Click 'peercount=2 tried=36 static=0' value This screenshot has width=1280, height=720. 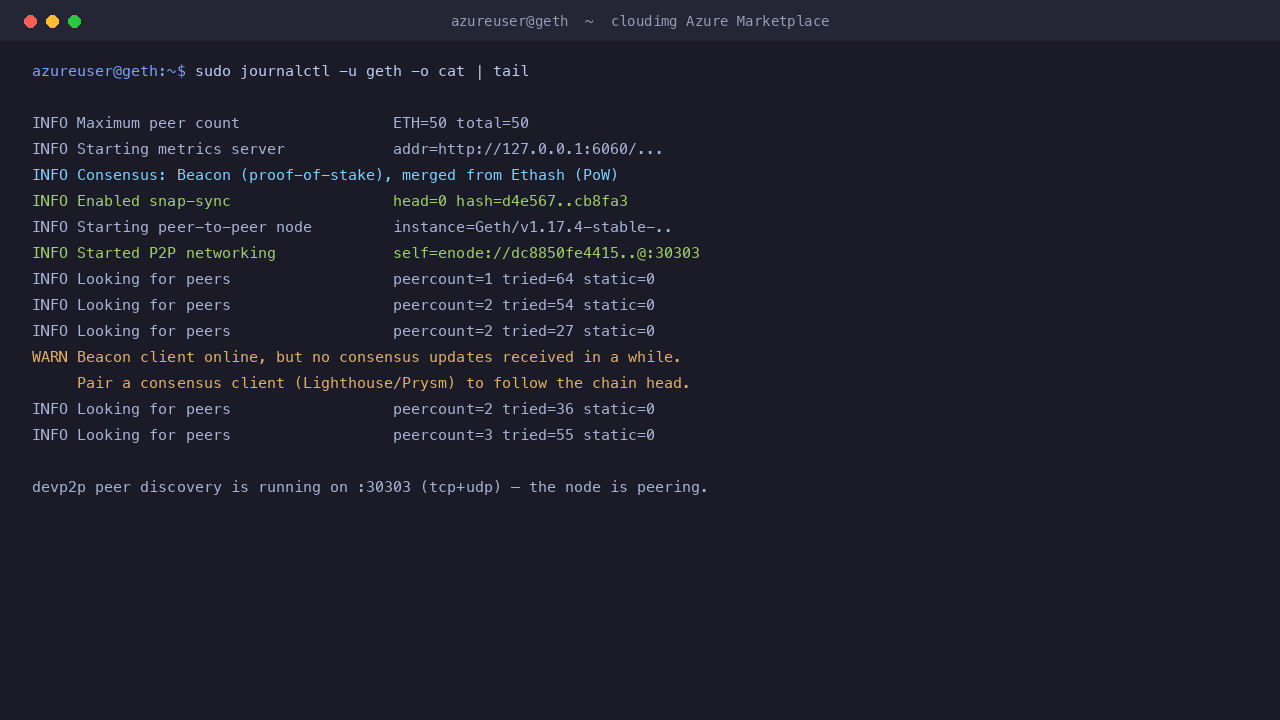(x=524, y=409)
